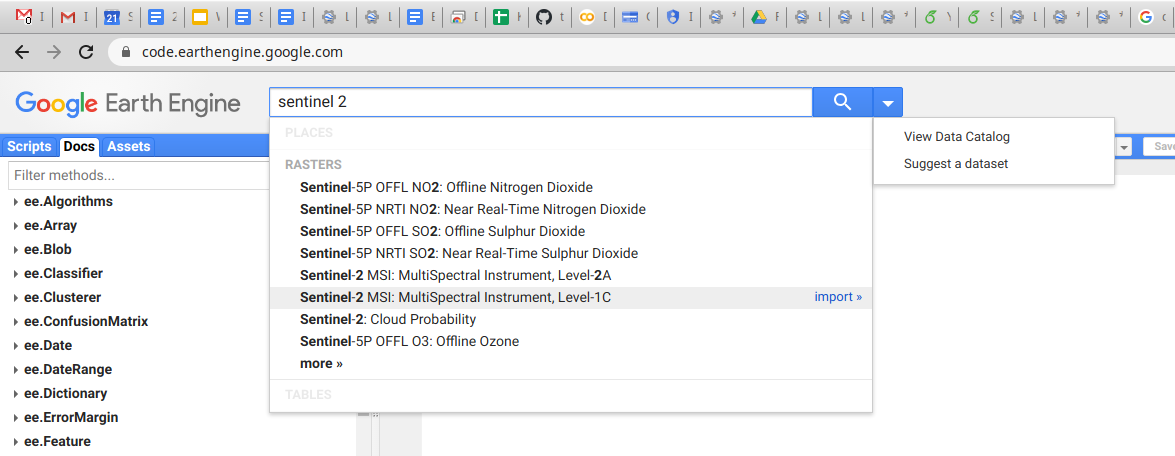Select Sentinel-5P OFFL O3 Offline Ozone
The height and width of the screenshot is (456, 1175).
click(x=571, y=341)
